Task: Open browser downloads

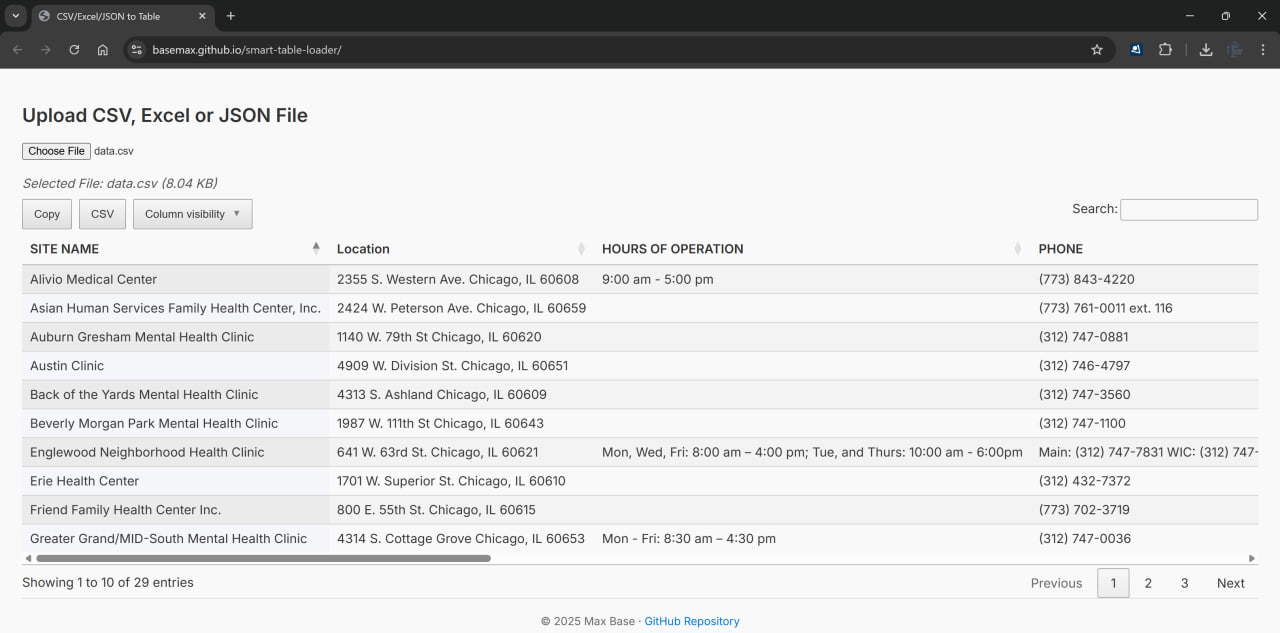Action: click(x=1206, y=50)
